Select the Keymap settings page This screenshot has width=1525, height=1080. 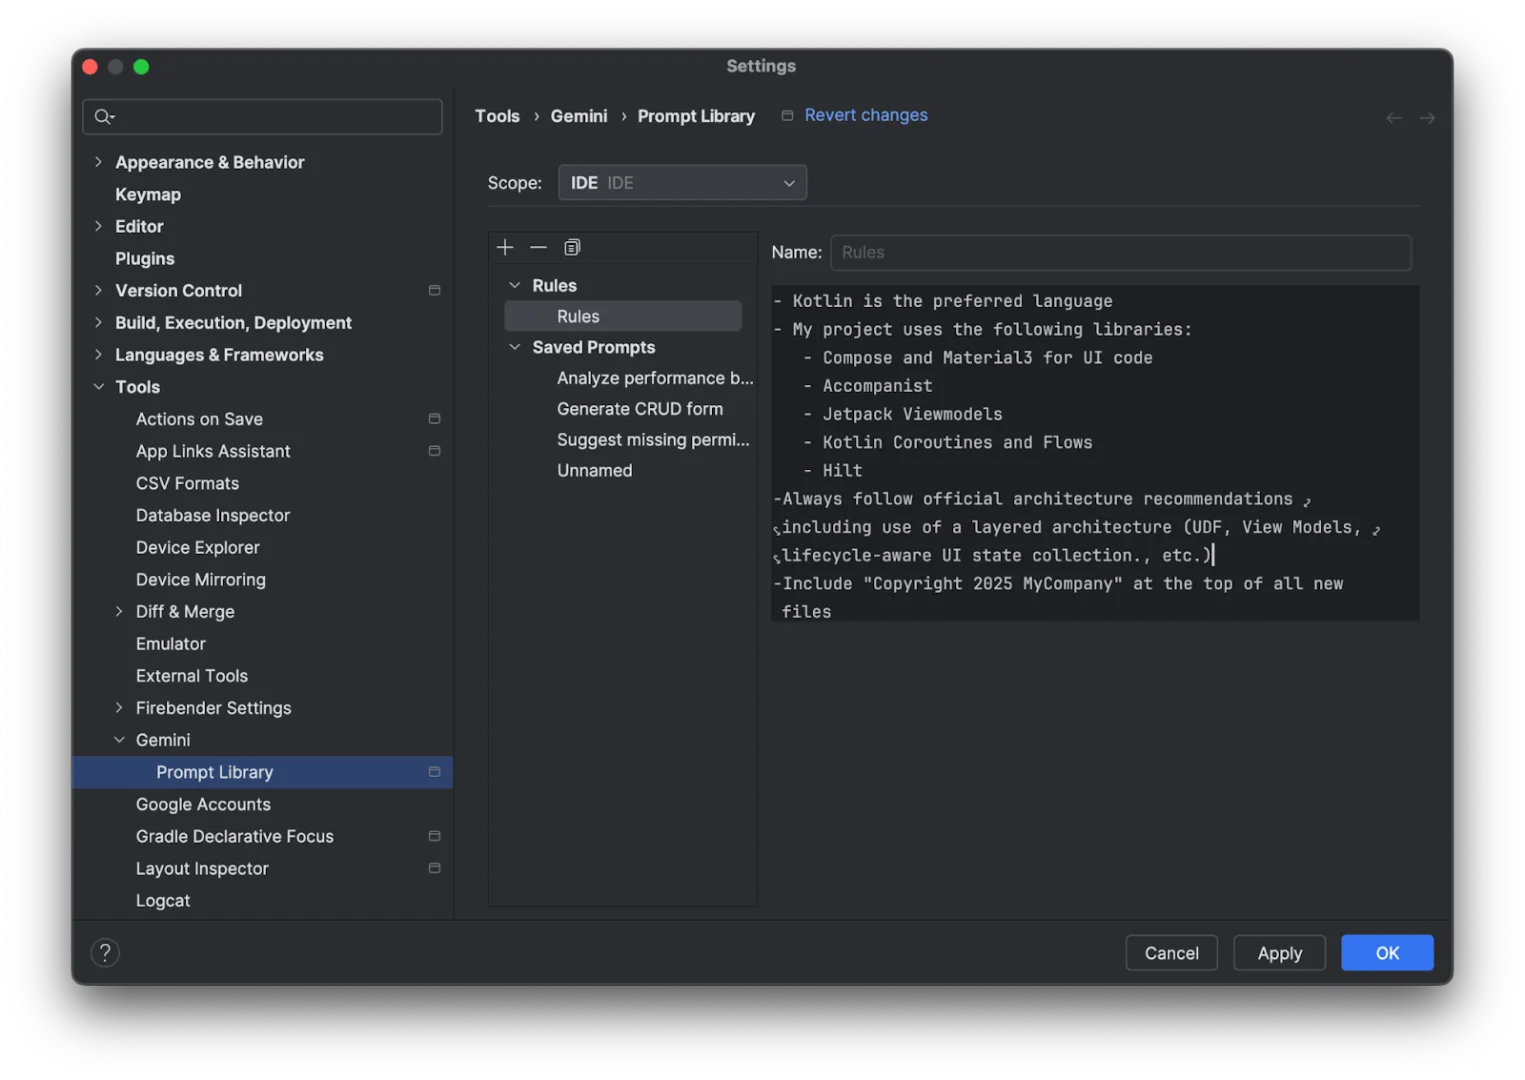148,195
